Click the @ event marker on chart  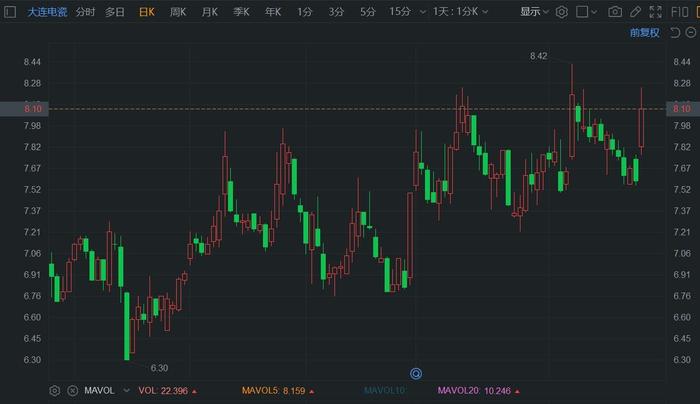point(416,374)
